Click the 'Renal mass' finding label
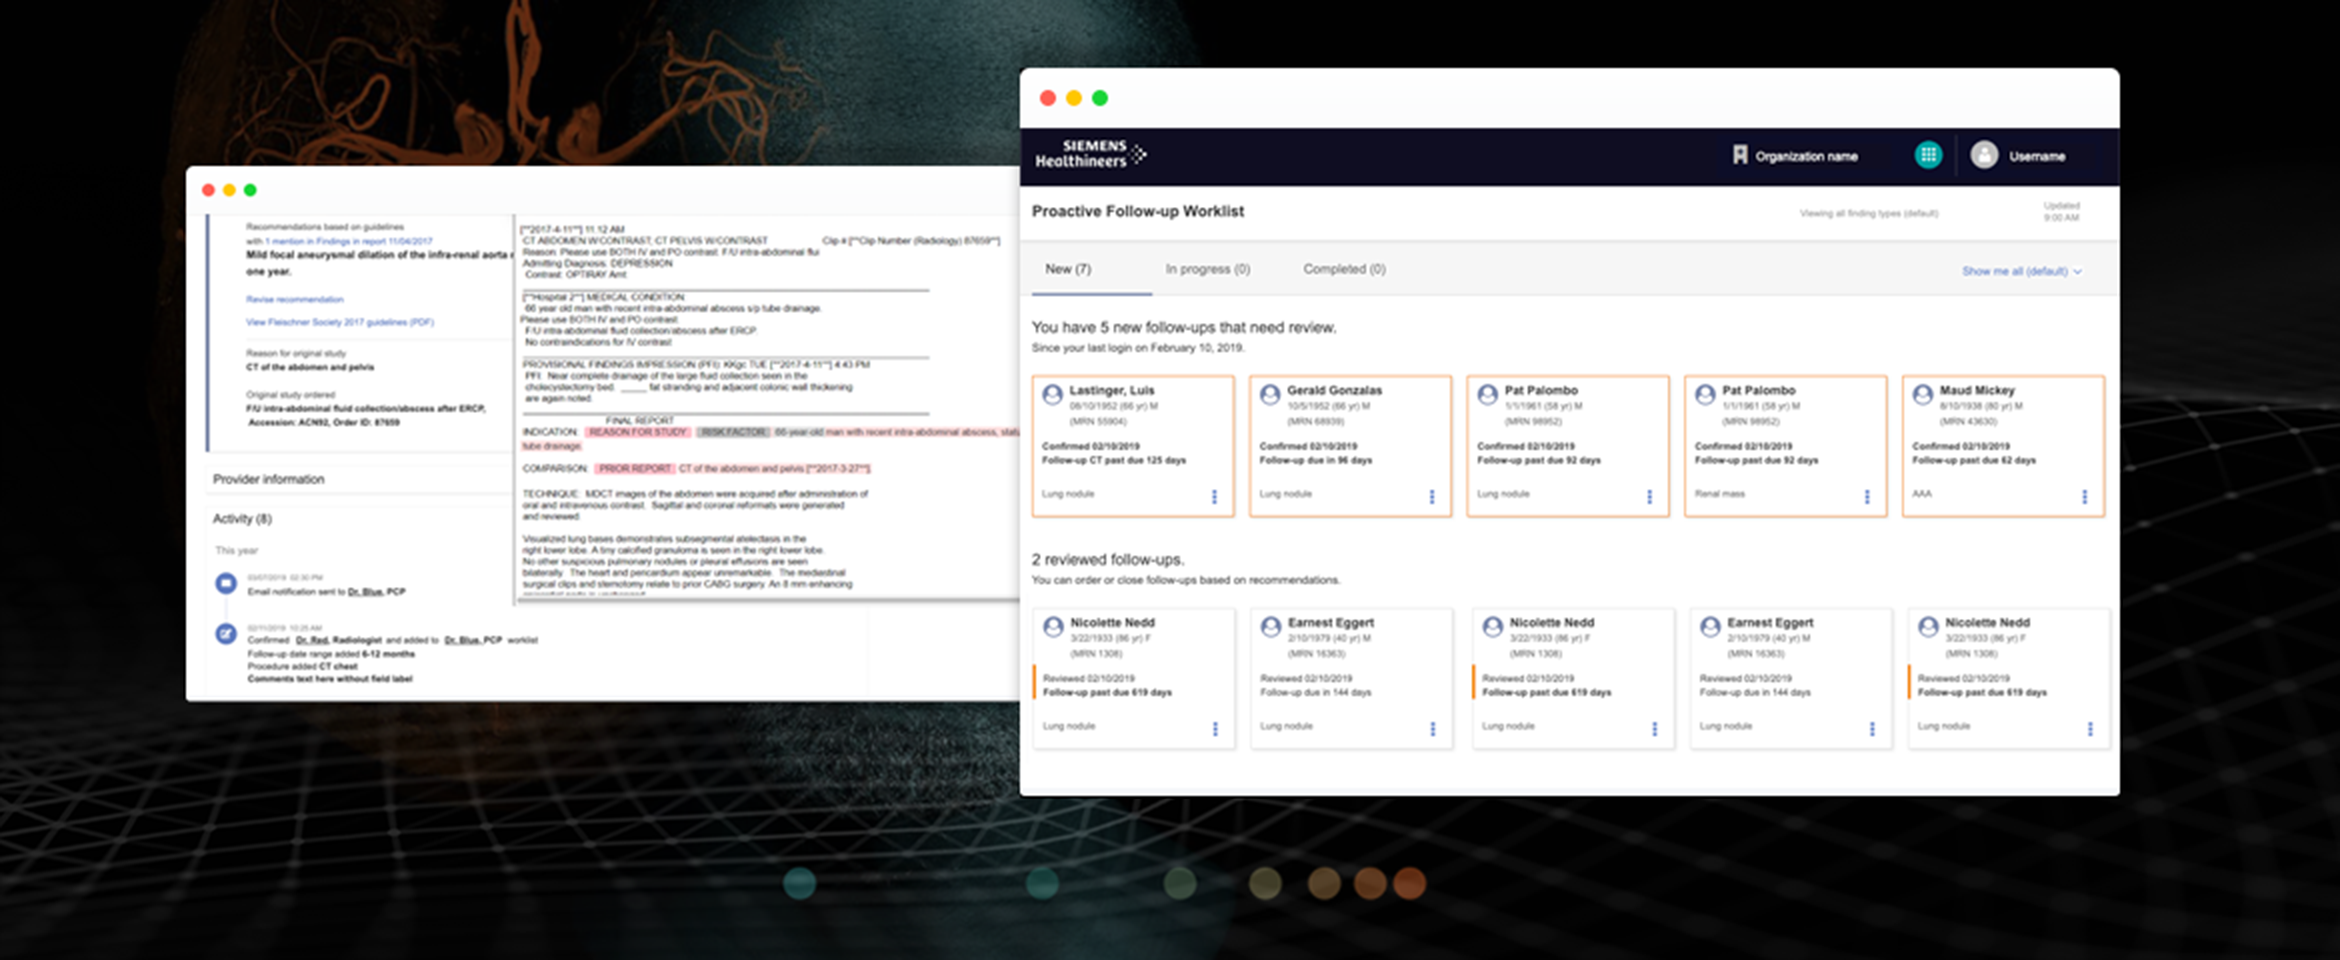The image size is (2340, 960). (x=1719, y=494)
